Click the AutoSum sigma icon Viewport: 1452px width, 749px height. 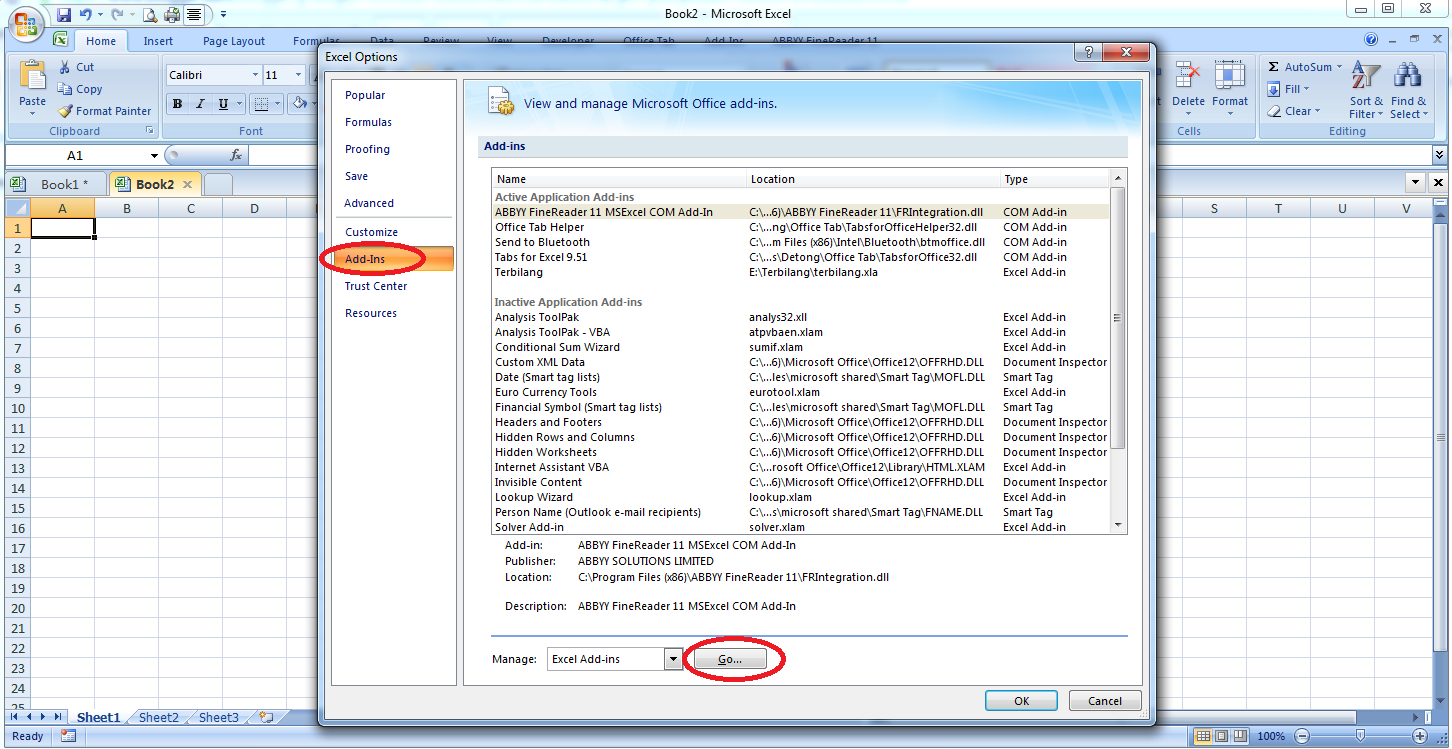click(x=1273, y=67)
